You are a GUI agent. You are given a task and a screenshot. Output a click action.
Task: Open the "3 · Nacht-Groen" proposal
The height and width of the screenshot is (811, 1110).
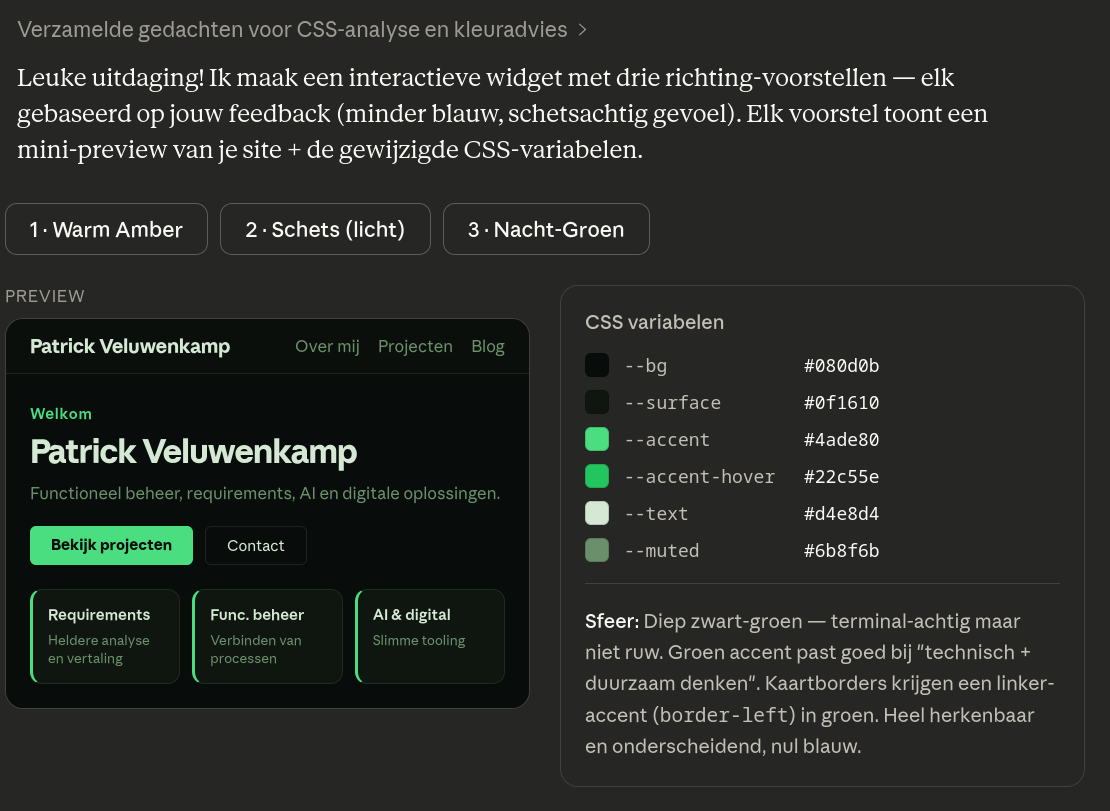click(x=546, y=229)
